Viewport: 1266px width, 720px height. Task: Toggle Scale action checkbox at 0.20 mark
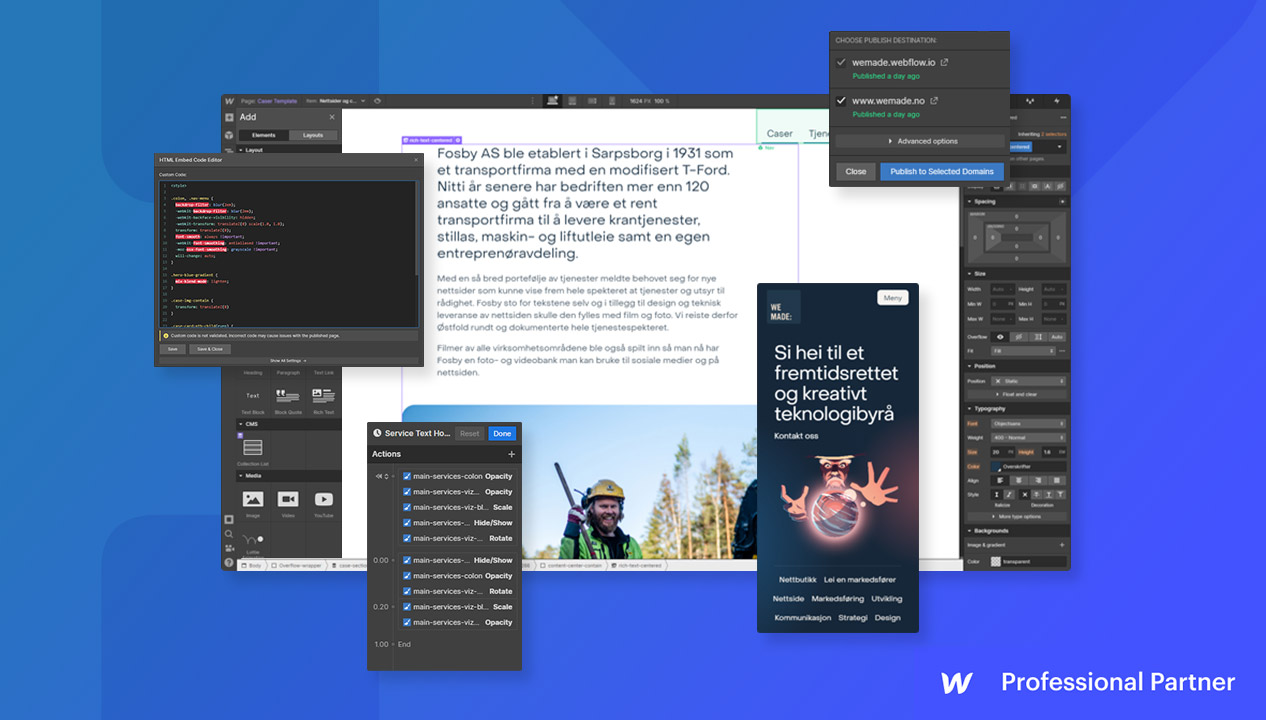(407, 607)
